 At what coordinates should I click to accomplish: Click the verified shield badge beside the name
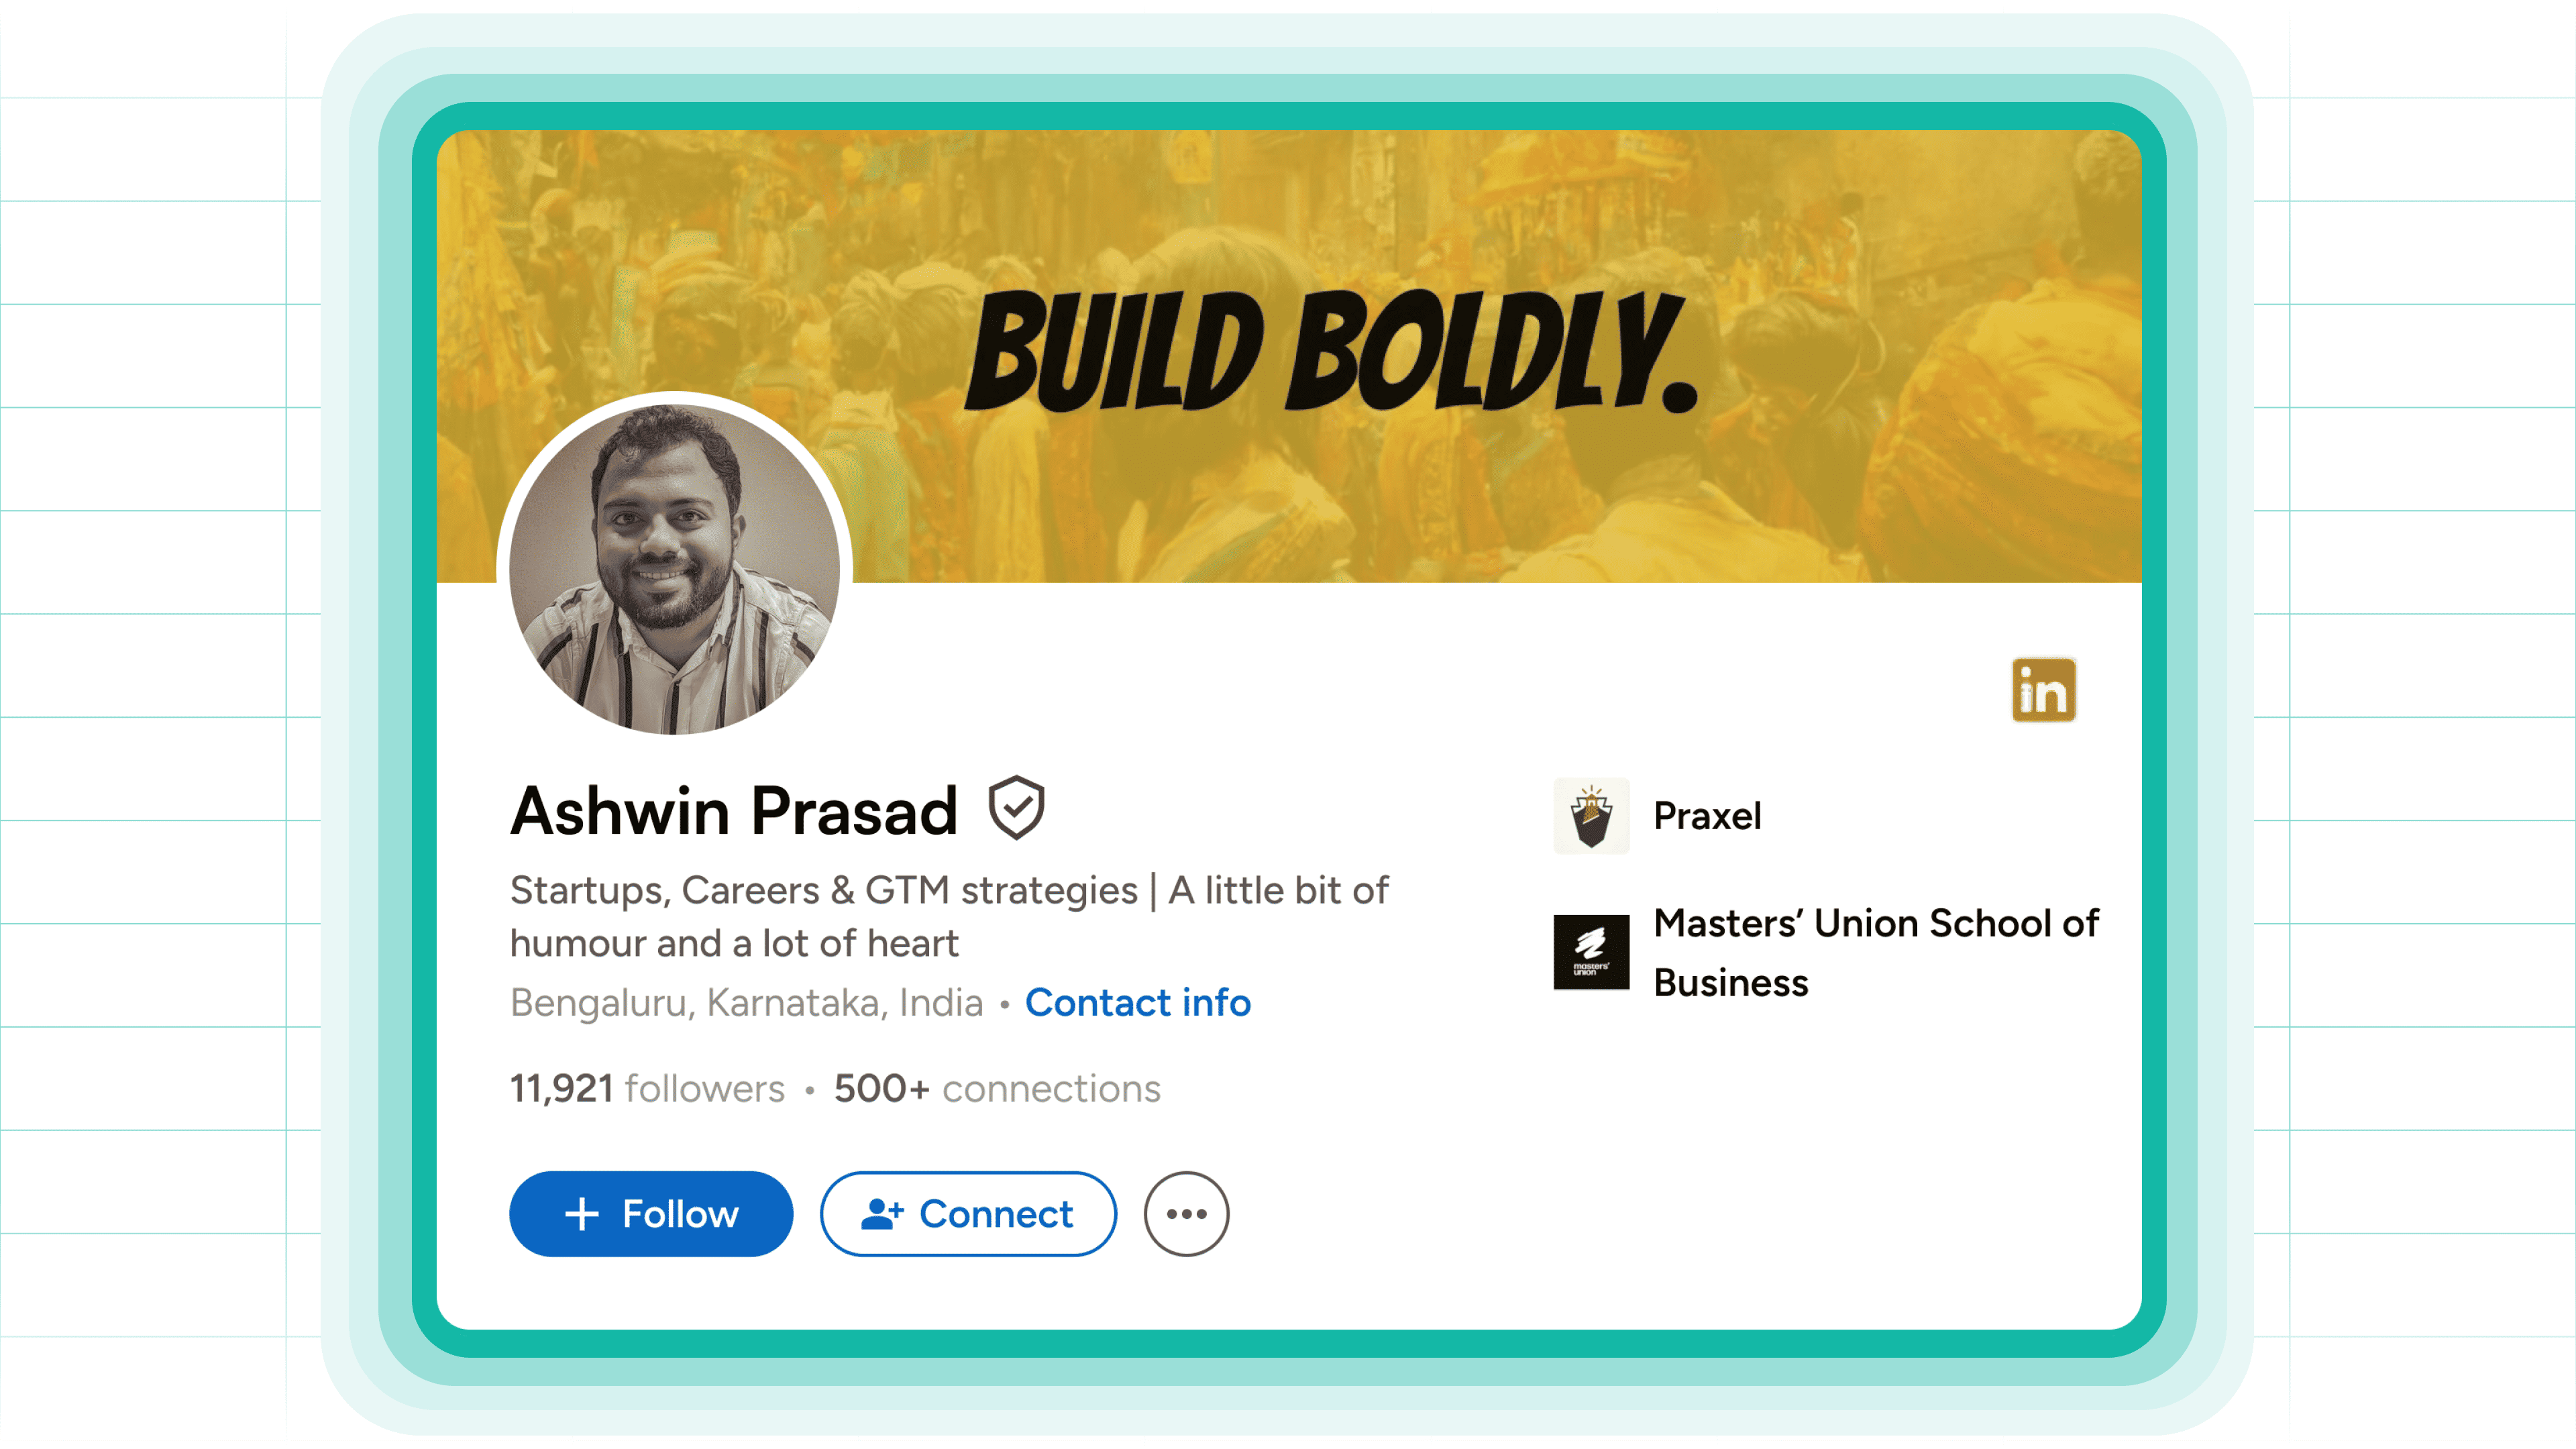(x=1016, y=808)
